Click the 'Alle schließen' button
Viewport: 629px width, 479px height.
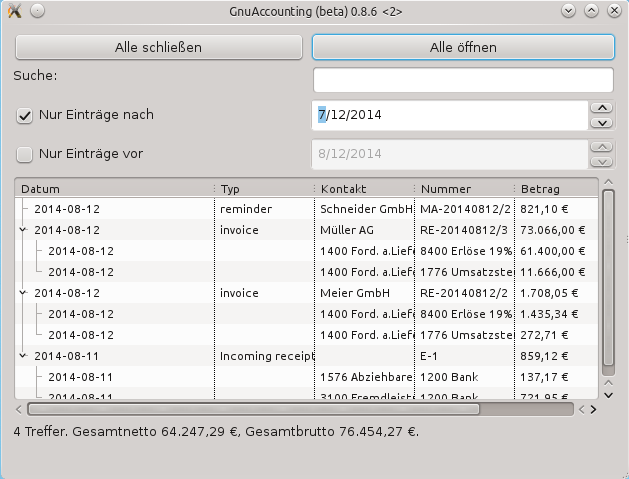[x=158, y=47]
